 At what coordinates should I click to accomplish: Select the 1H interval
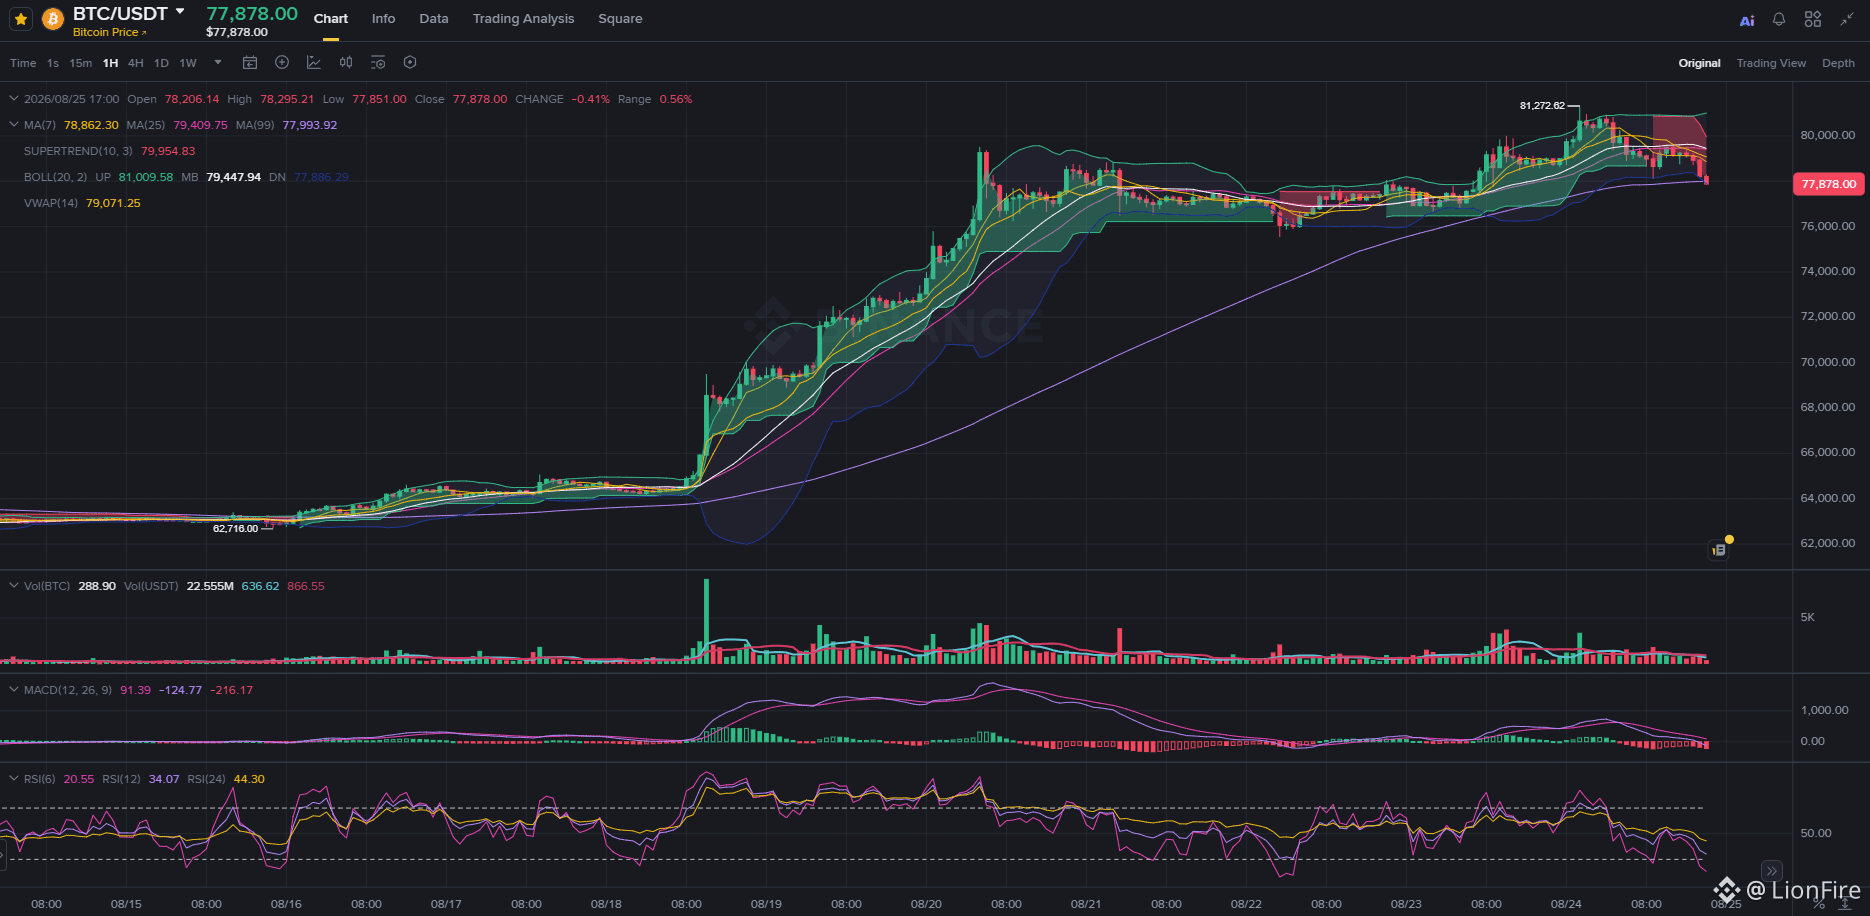coord(111,63)
